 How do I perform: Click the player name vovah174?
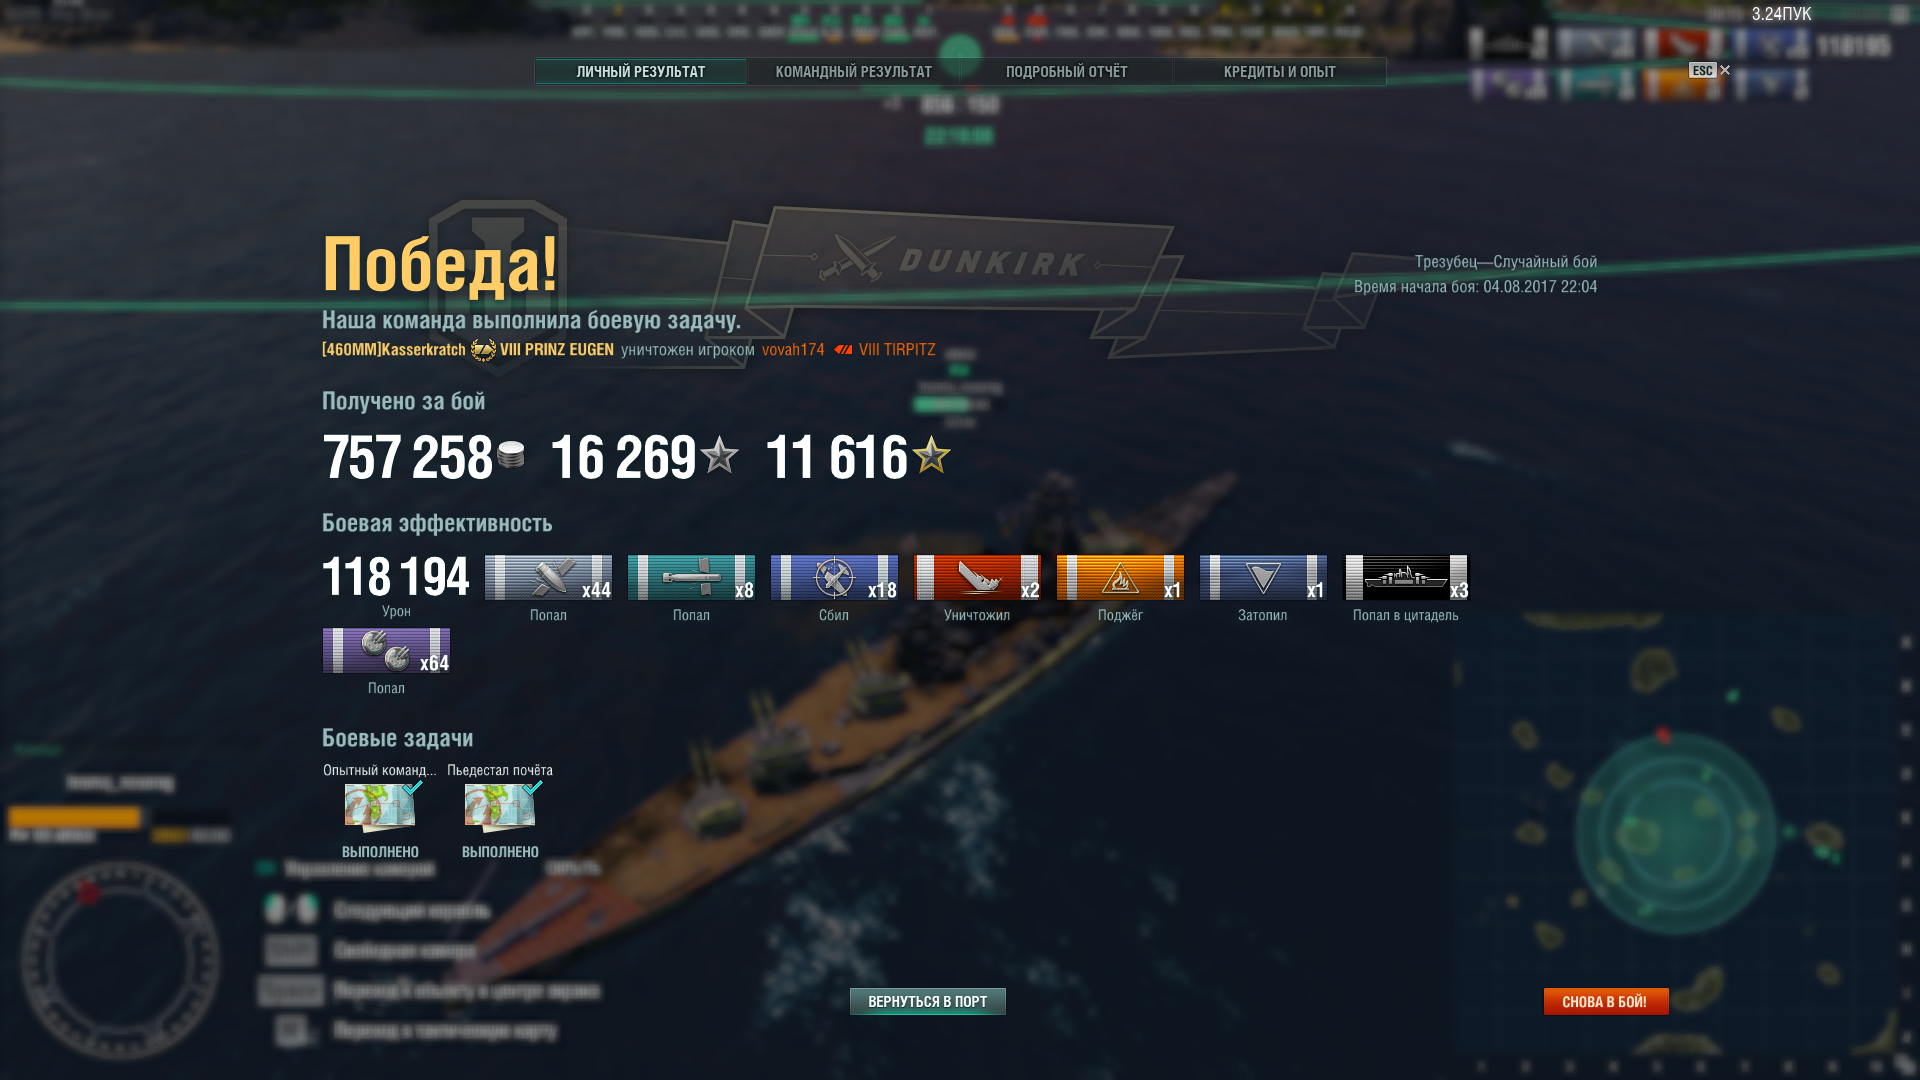(793, 350)
